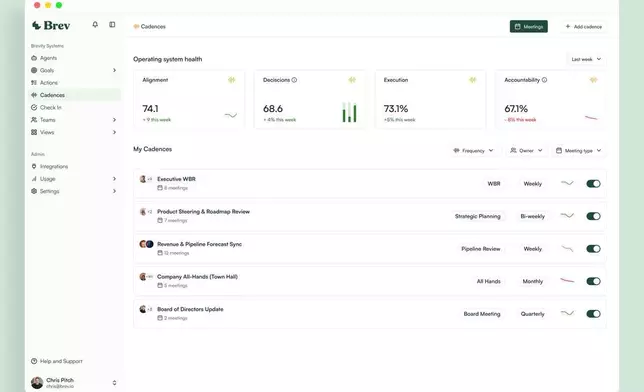This screenshot has height=392, width=644.
Task: Expand the Settings chevron
Action: click(x=114, y=191)
